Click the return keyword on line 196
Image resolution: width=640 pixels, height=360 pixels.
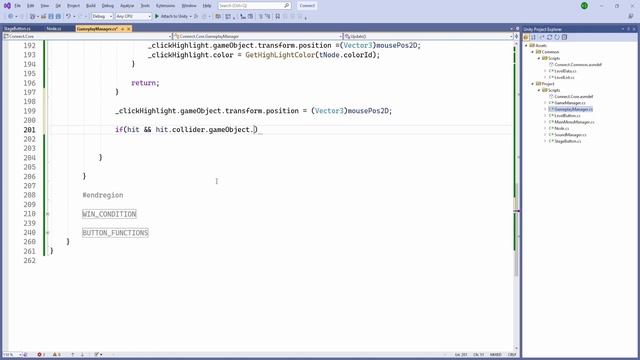click(x=143, y=83)
